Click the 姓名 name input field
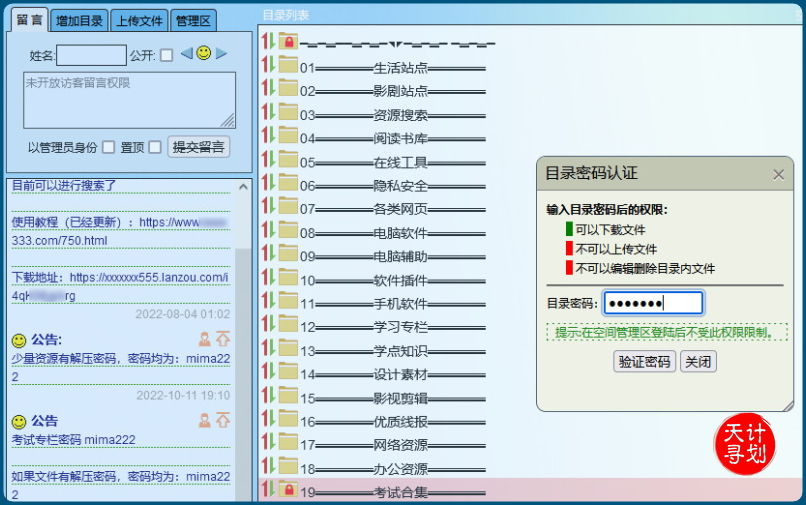The image size is (806, 505). 91,55
